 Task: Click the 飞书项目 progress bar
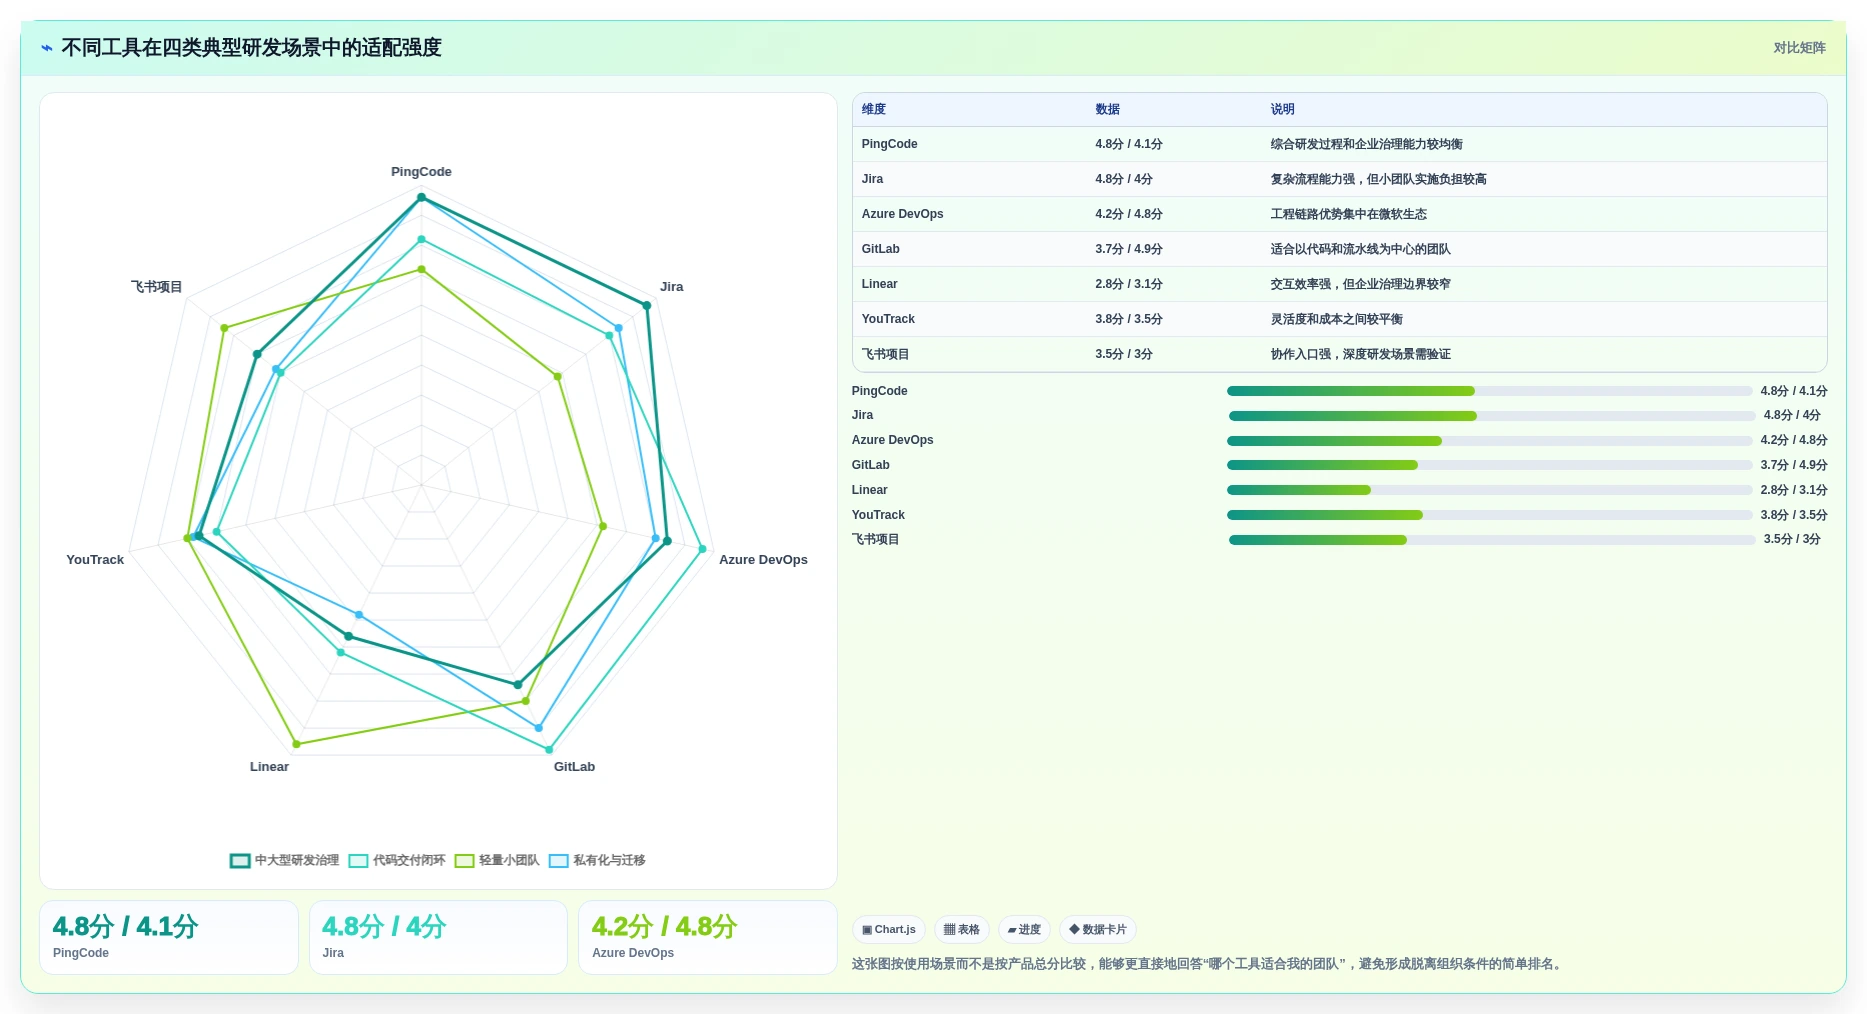[x=1492, y=540]
